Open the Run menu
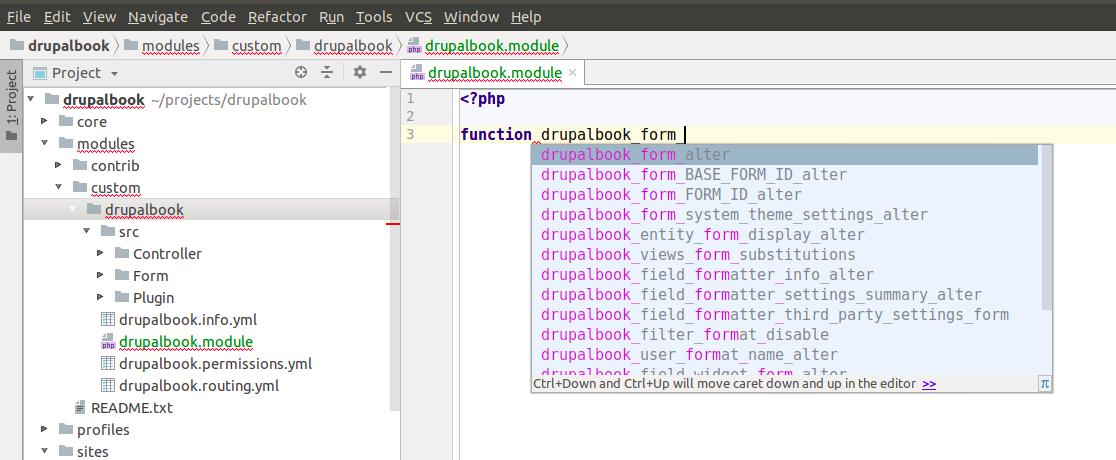The image size is (1116, 460). (x=332, y=16)
